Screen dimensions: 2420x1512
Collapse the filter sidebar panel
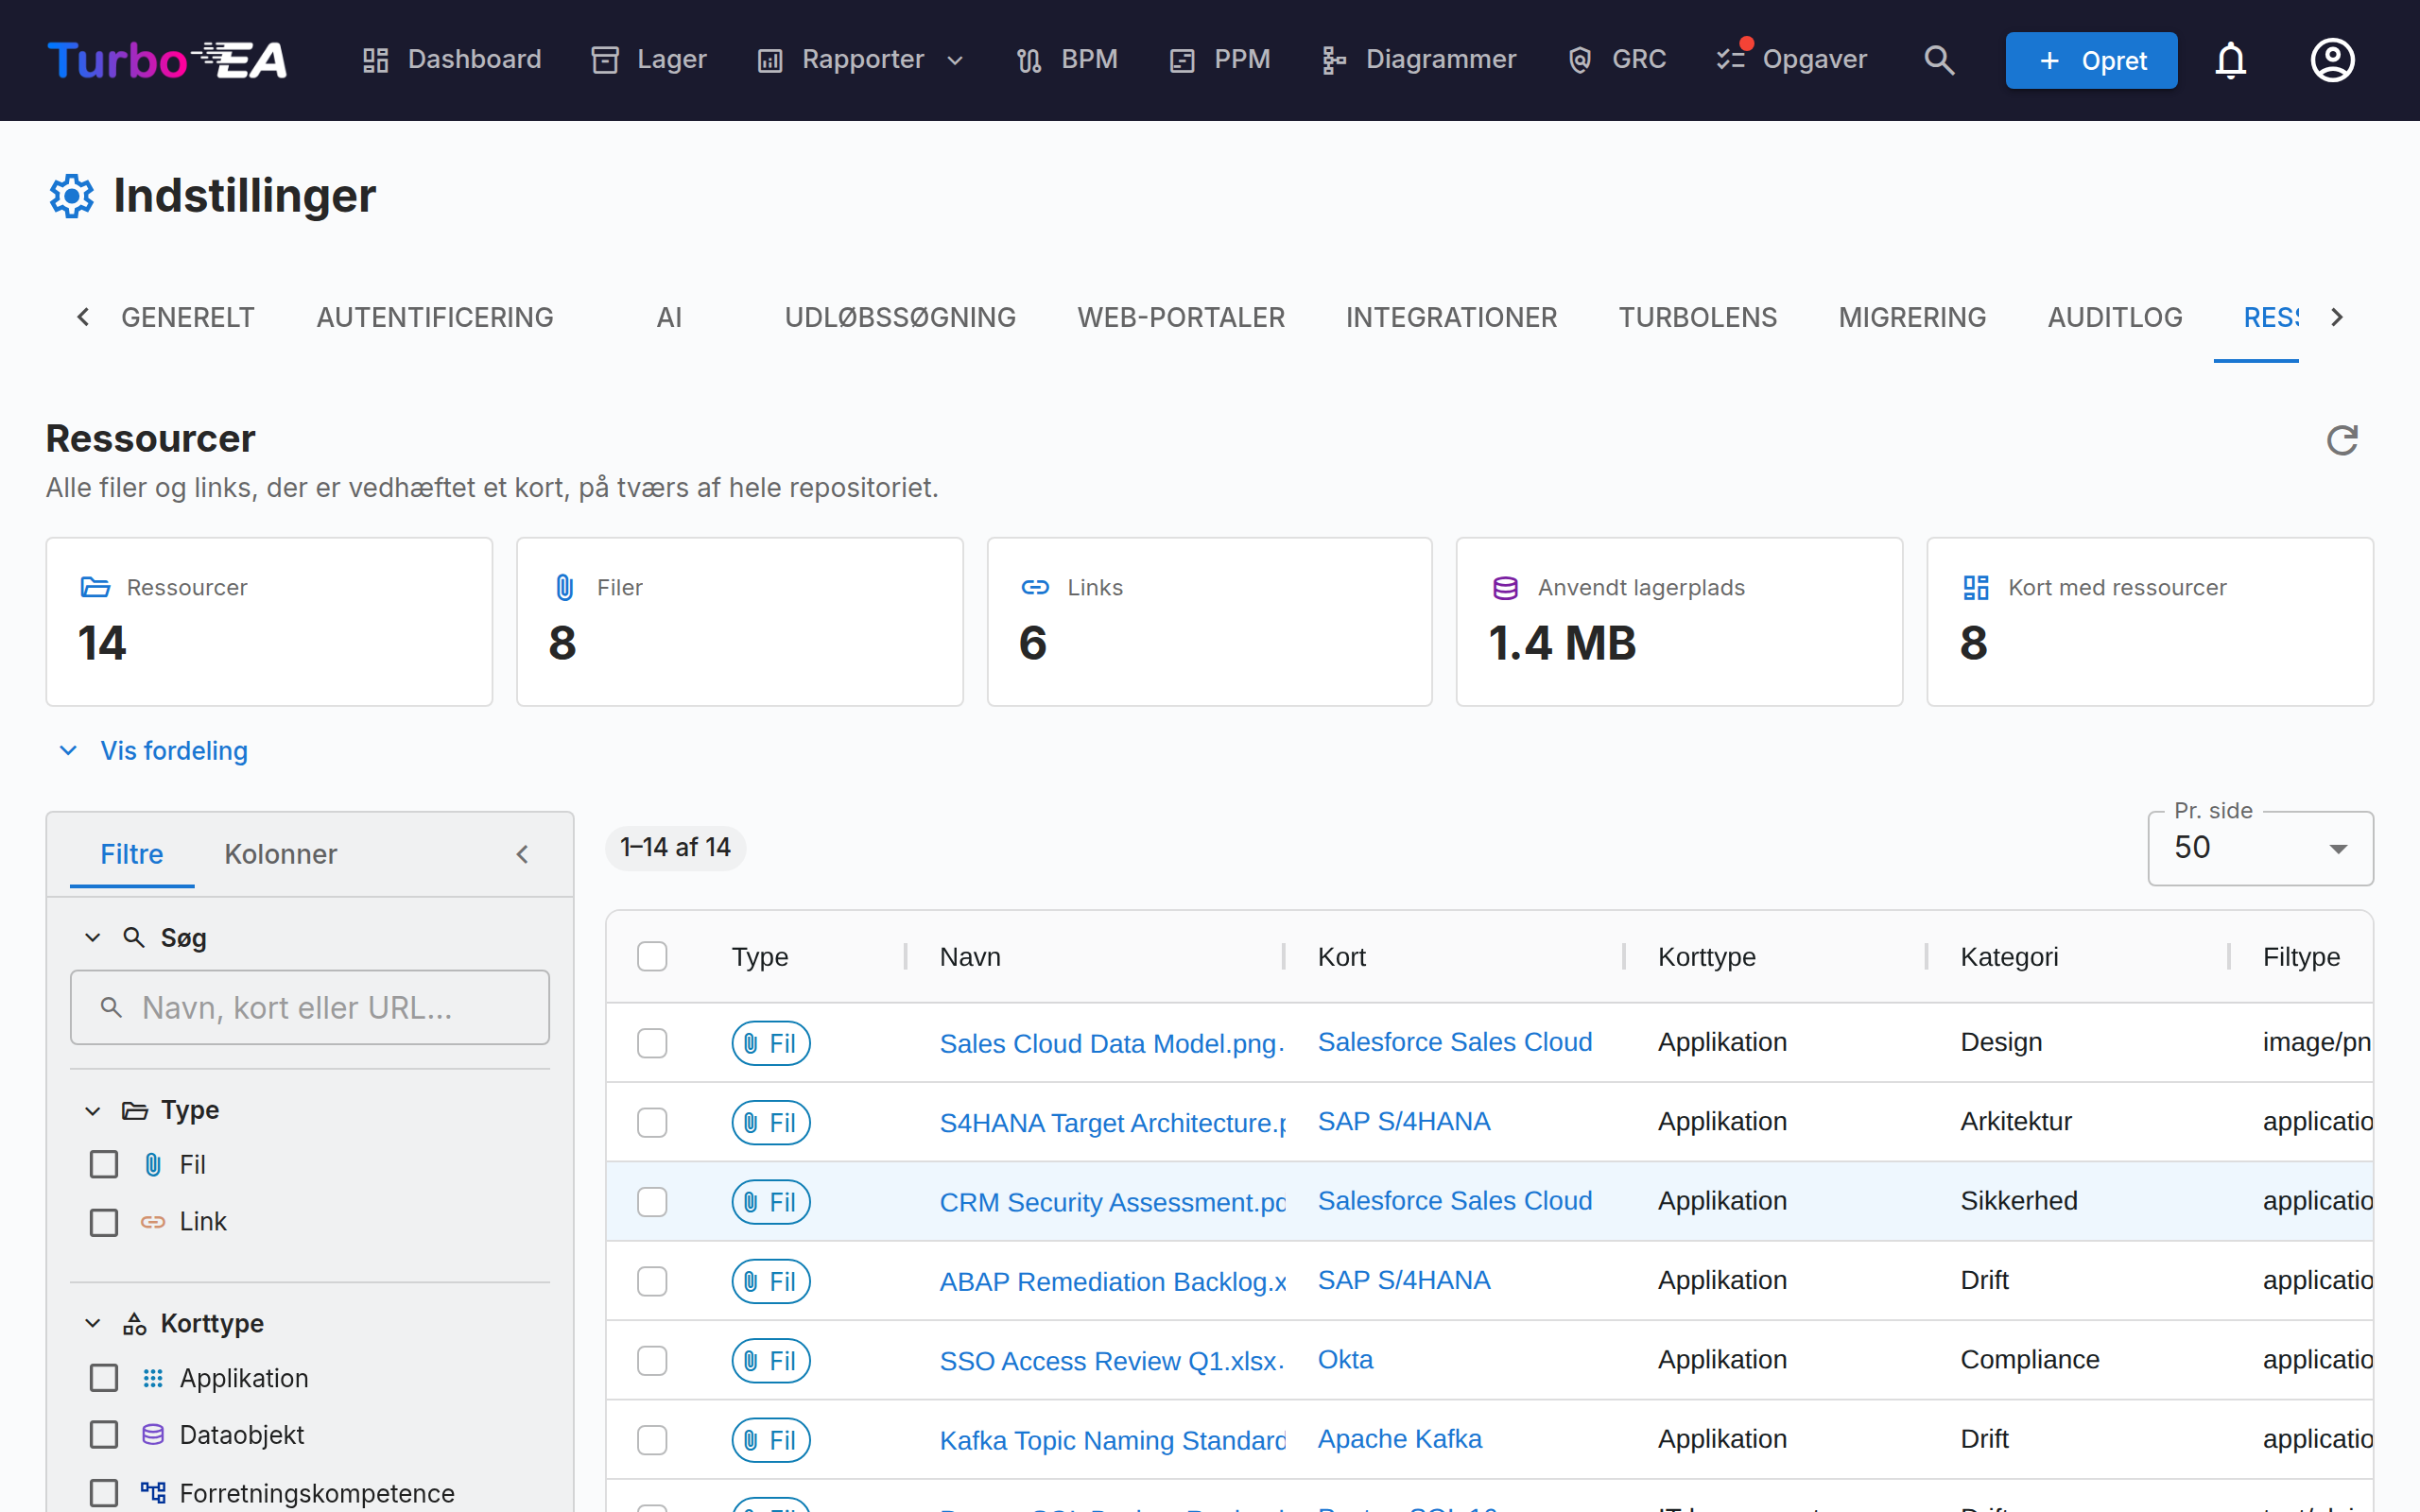[522, 854]
